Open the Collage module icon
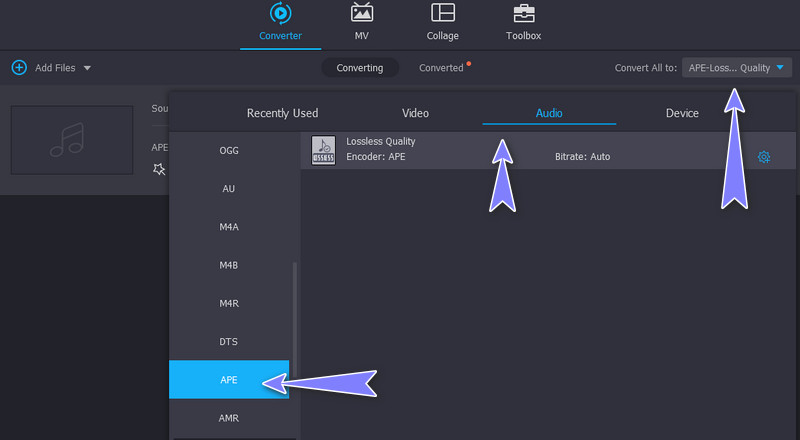Viewport: 800px width, 440px height. [442, 14]
